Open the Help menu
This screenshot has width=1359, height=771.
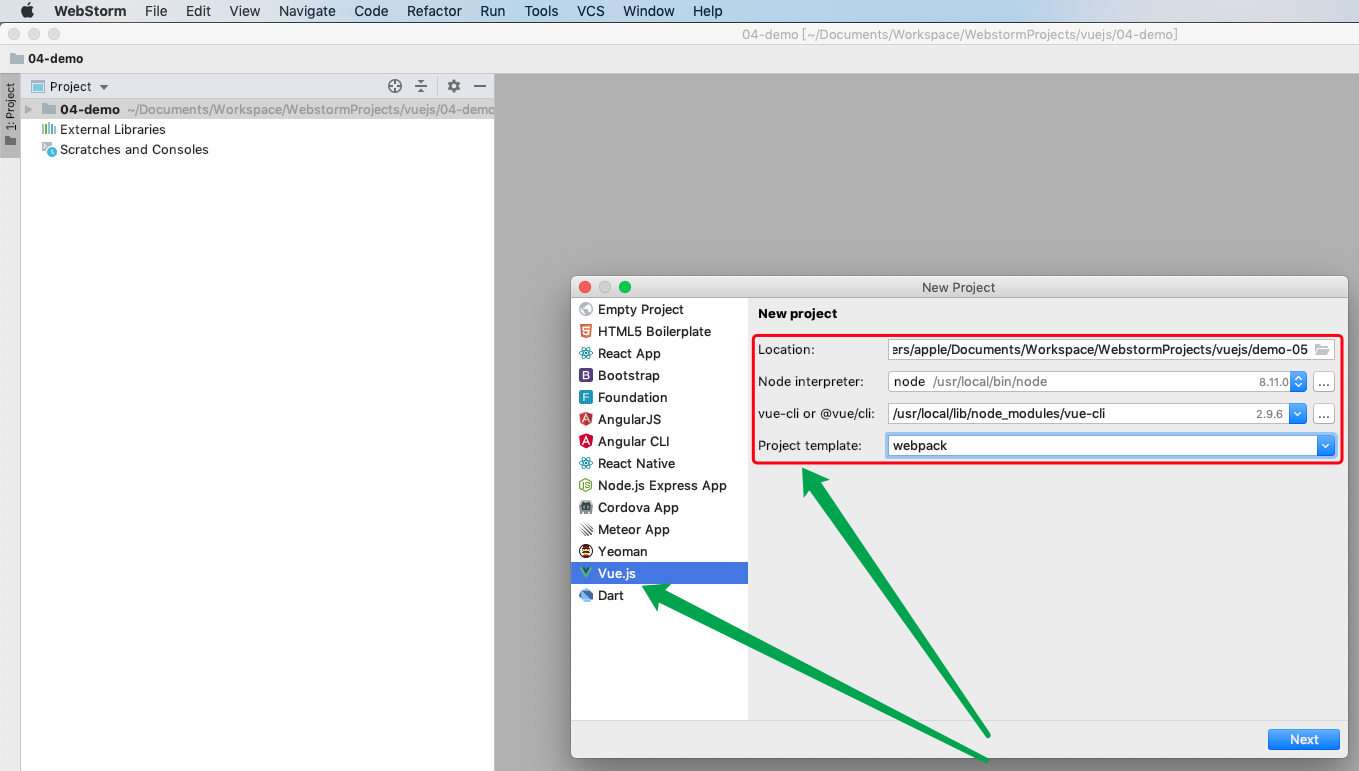(x=707, y=11)
